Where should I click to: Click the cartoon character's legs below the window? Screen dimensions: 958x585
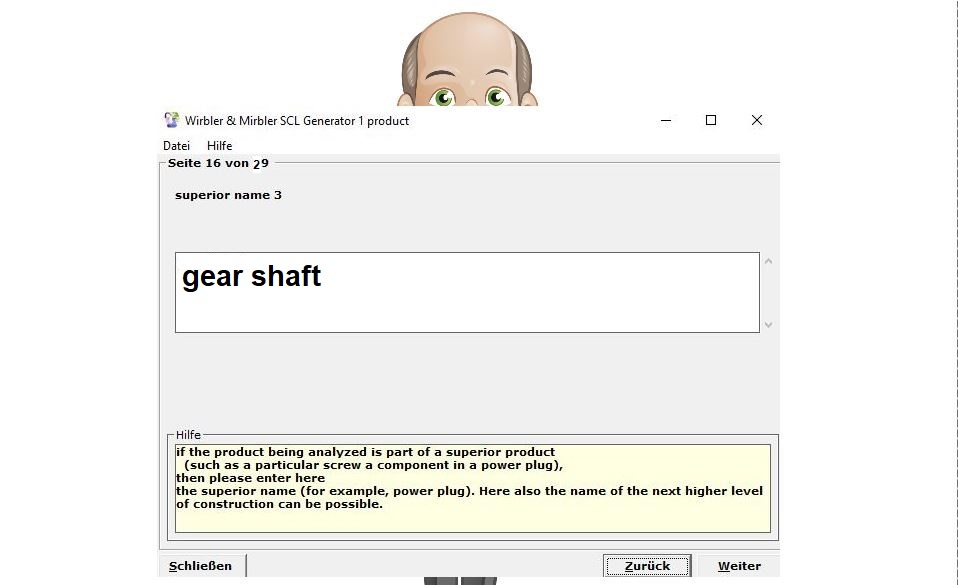pos(460,580)
